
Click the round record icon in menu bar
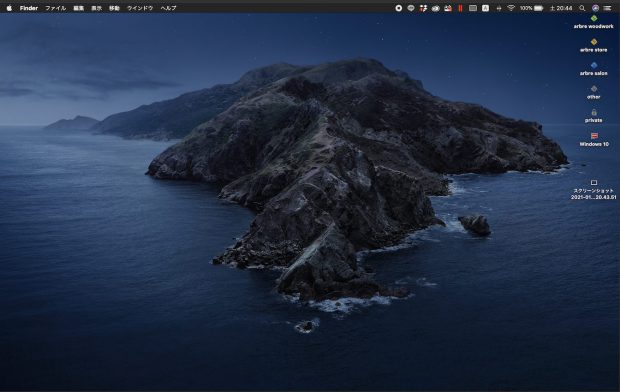(x=399, y=8)
